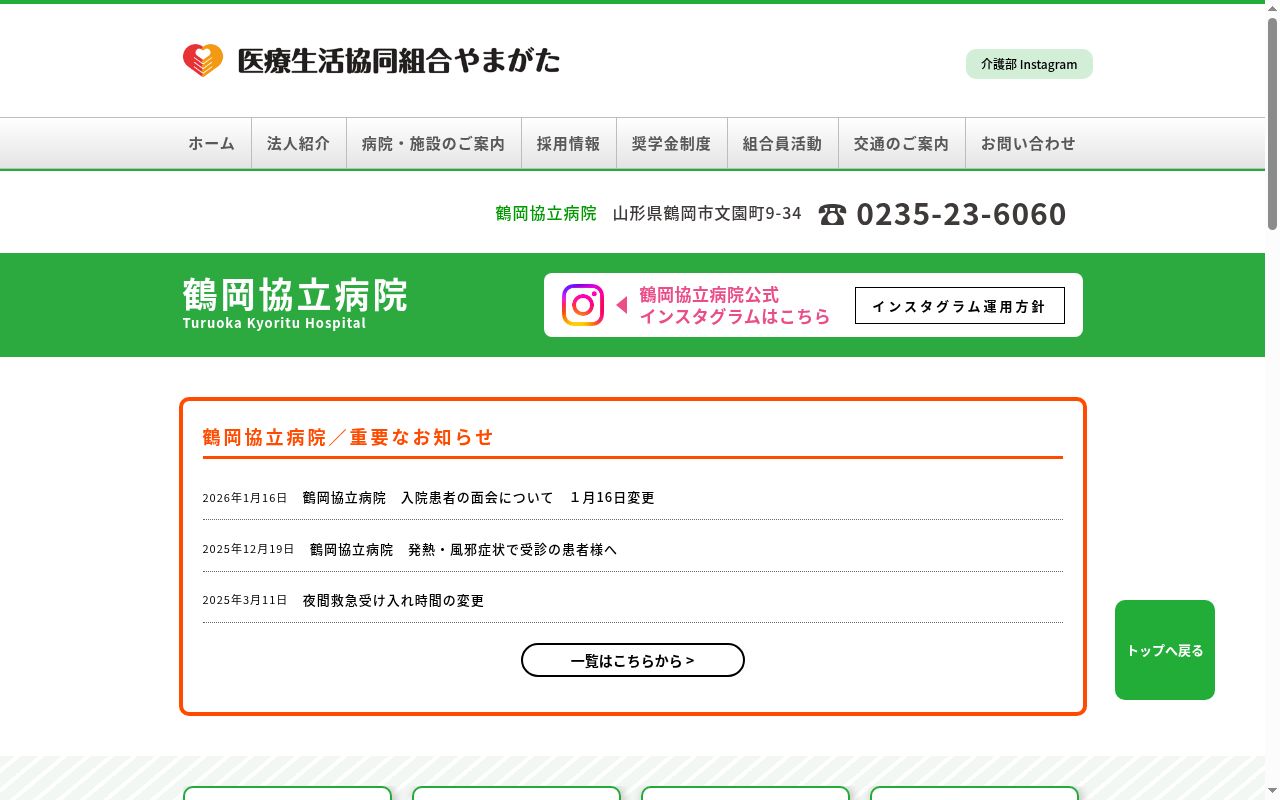Open the 入院患者の面会について notice

click(x=478, y=497)
